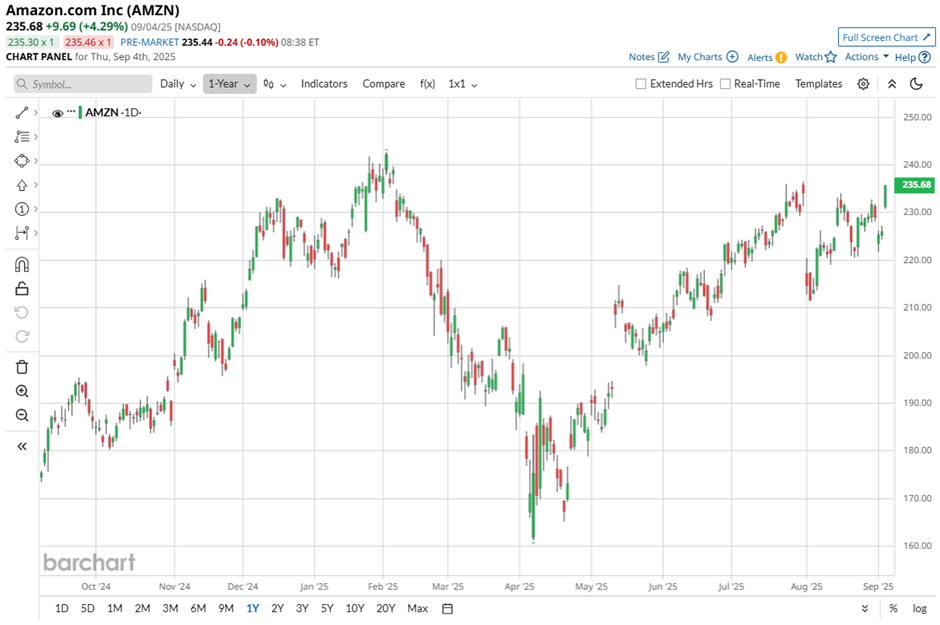940x625 pixels.
Task: Click the My Charts plus icon
Action: [732, 57]
